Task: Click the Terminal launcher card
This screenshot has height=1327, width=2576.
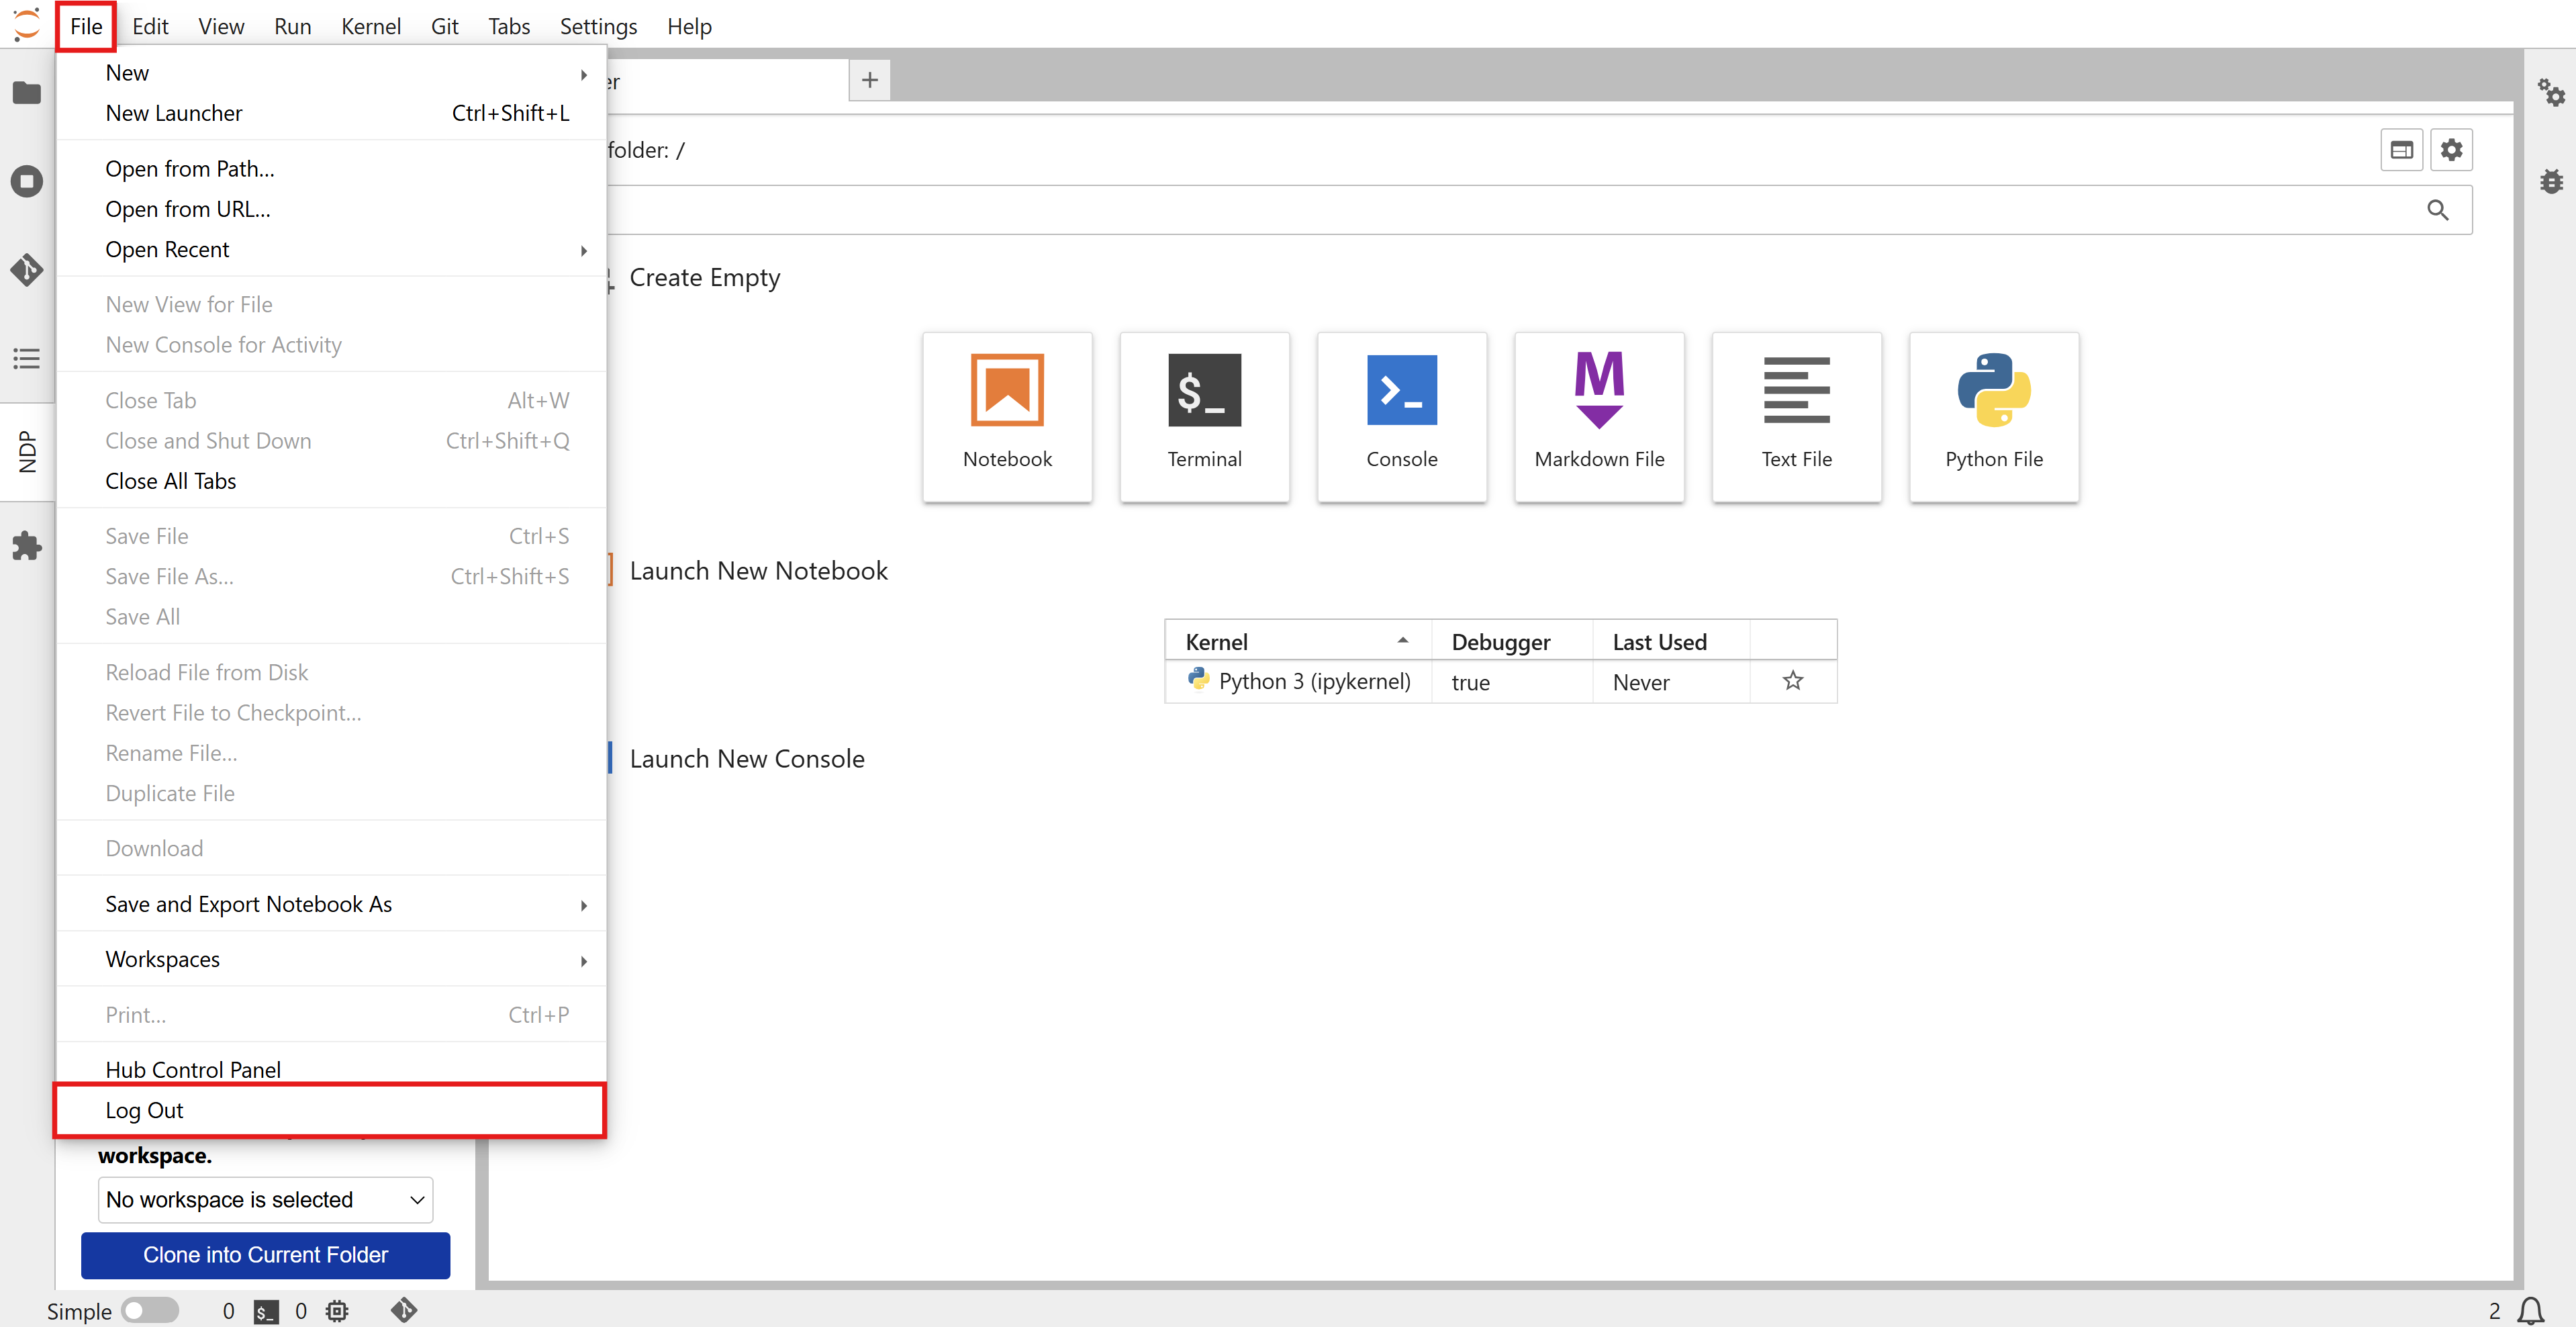Action: pyautogui.click(x=1204, y=416)
